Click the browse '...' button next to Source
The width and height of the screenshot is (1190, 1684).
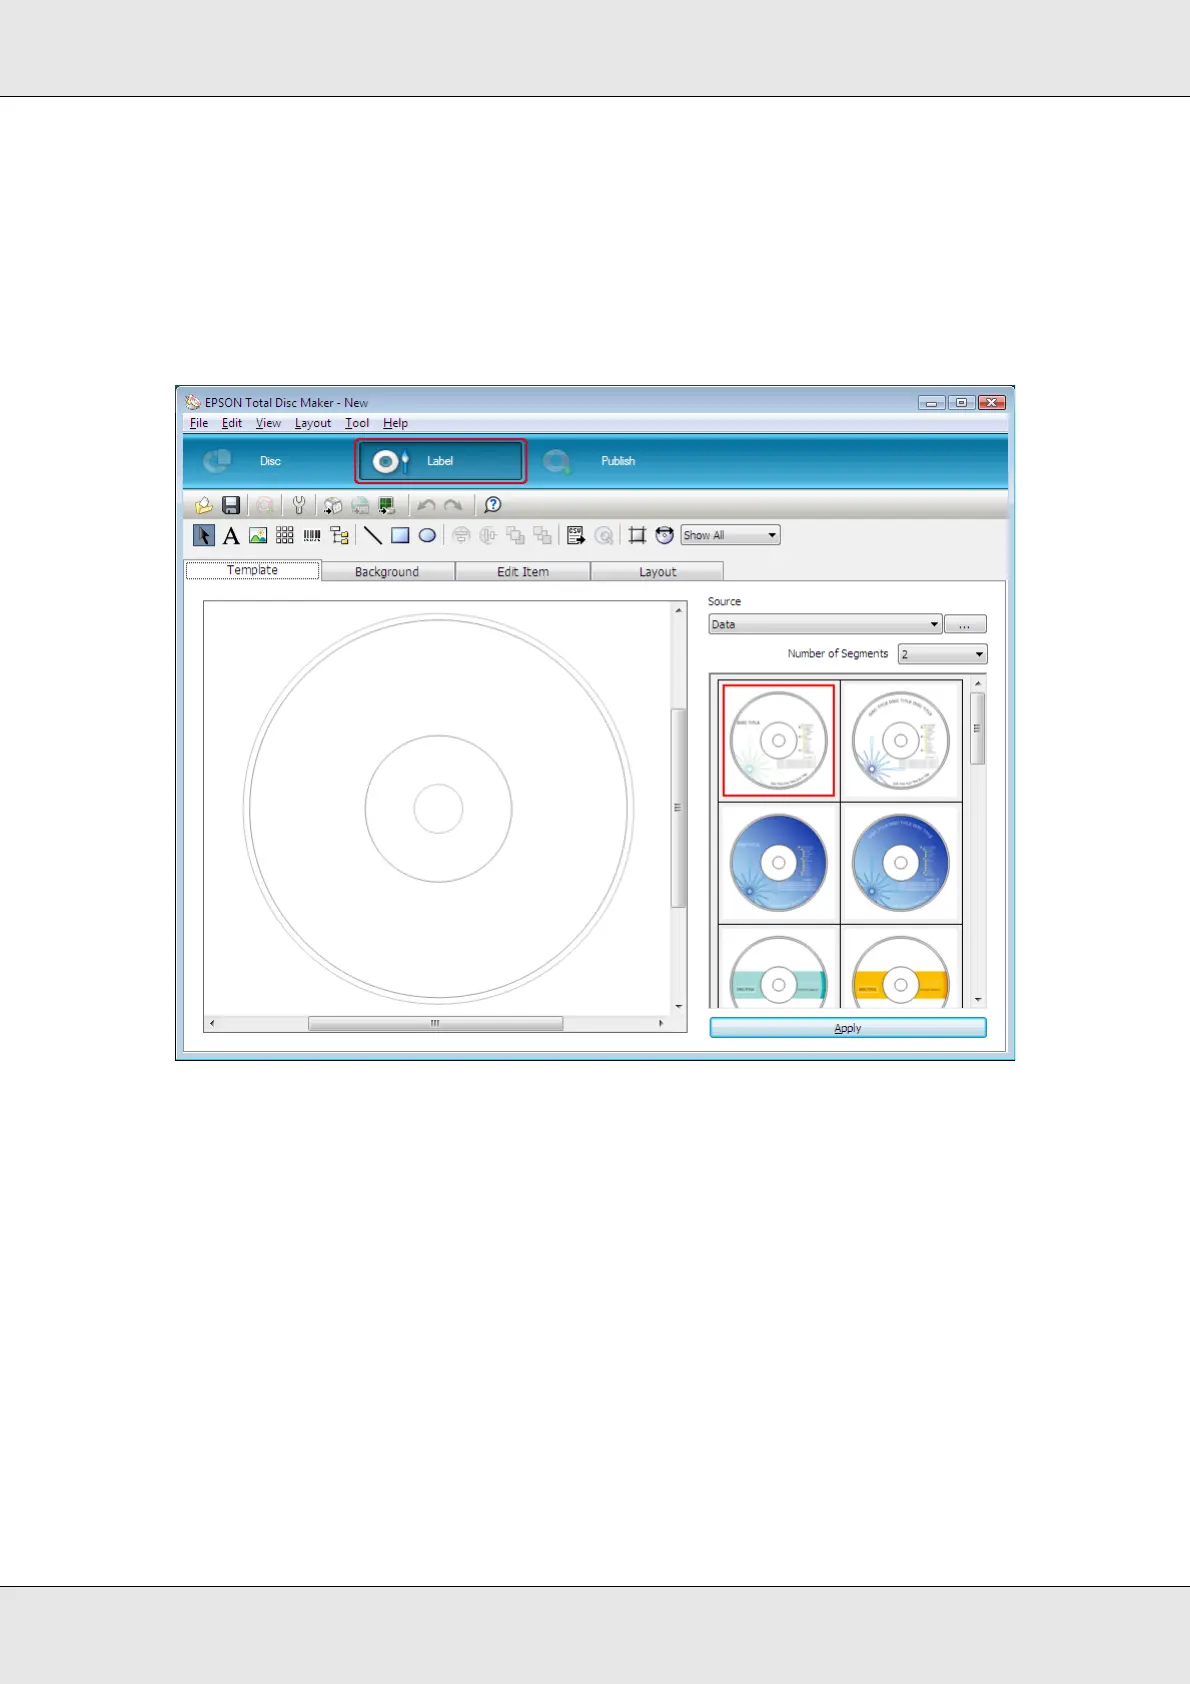pyautogui.click(x=965, y=624)
